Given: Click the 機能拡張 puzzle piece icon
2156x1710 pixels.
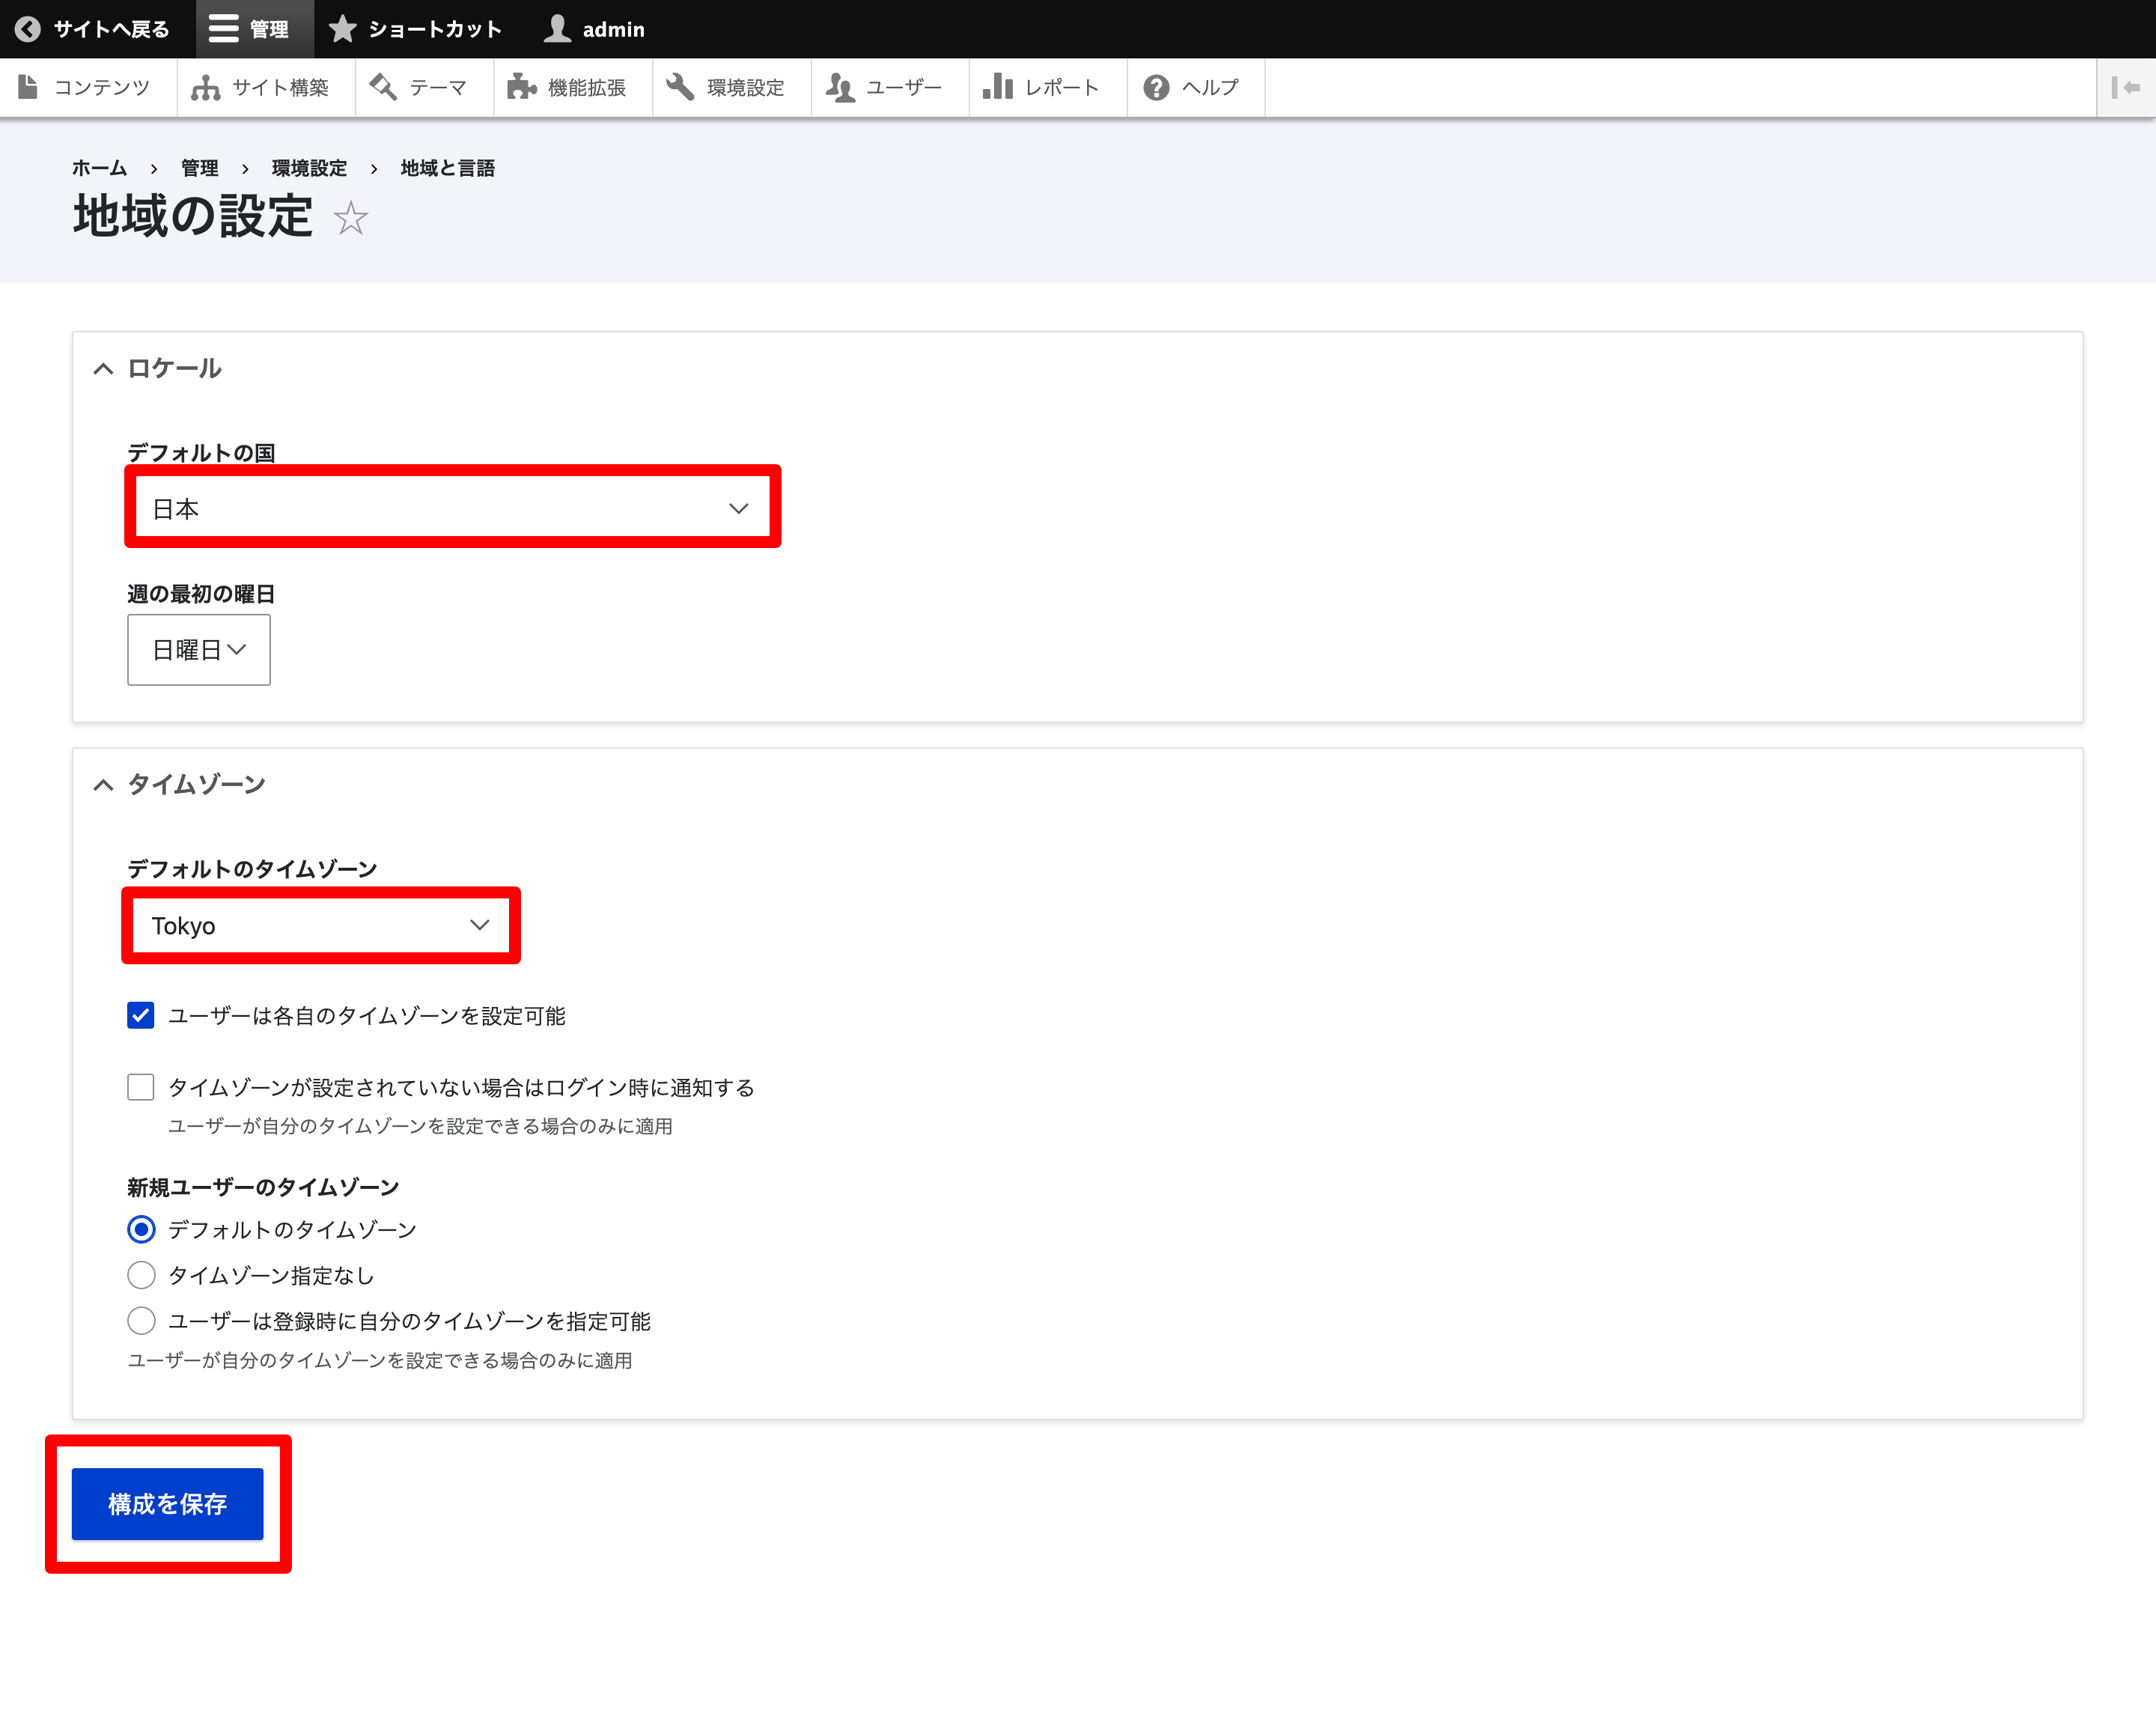Looking at the screenshot, I should click(523, 87).
